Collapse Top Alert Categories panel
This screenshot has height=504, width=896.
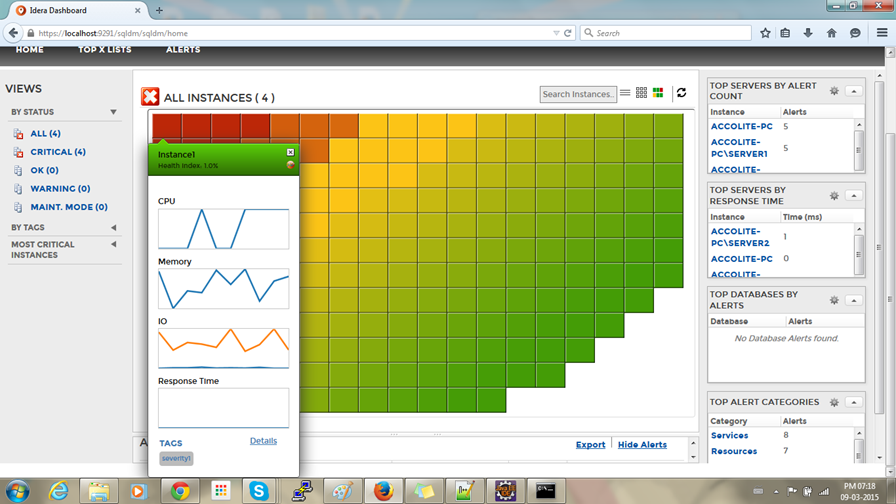pos(854,402)
